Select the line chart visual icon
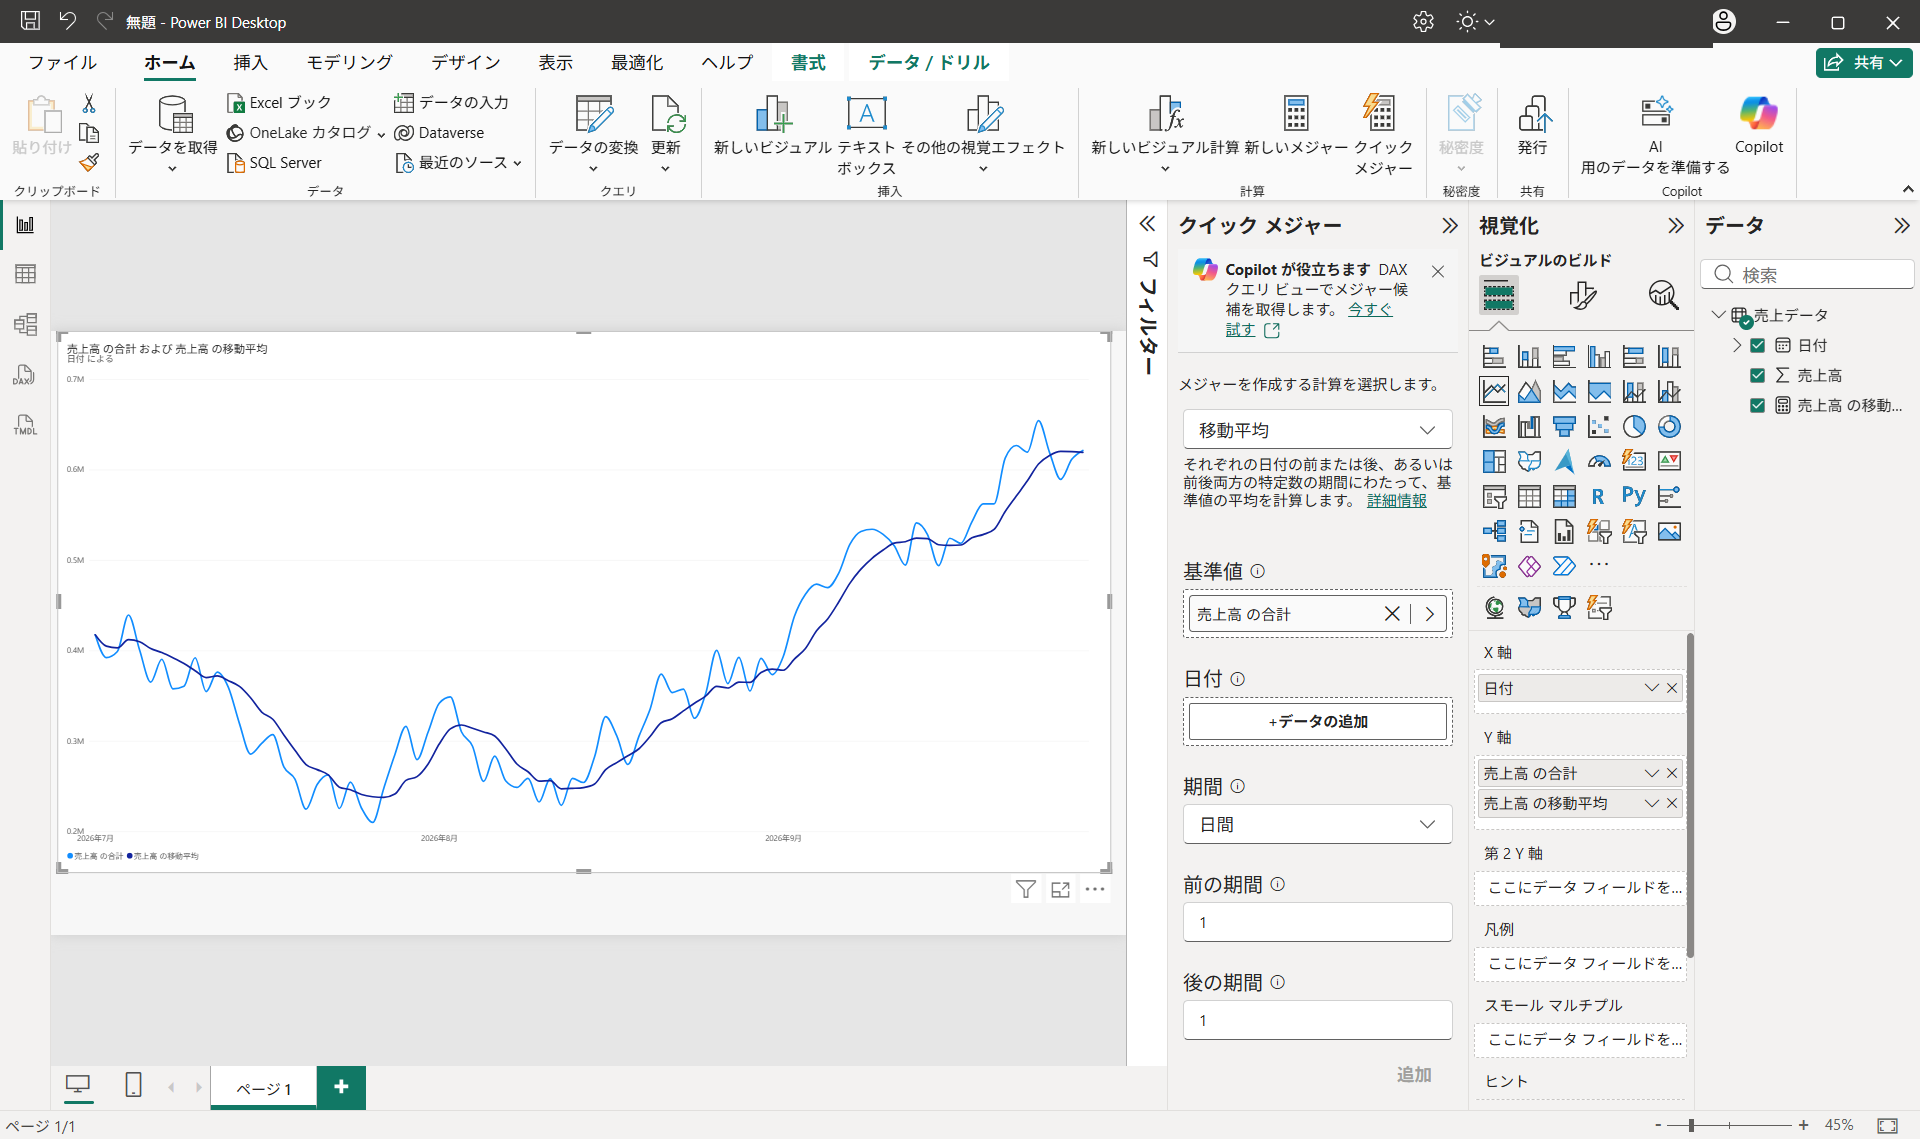Image resolution: width=1920 pixels, height=1139 pixels. [x=1494, y=392]
